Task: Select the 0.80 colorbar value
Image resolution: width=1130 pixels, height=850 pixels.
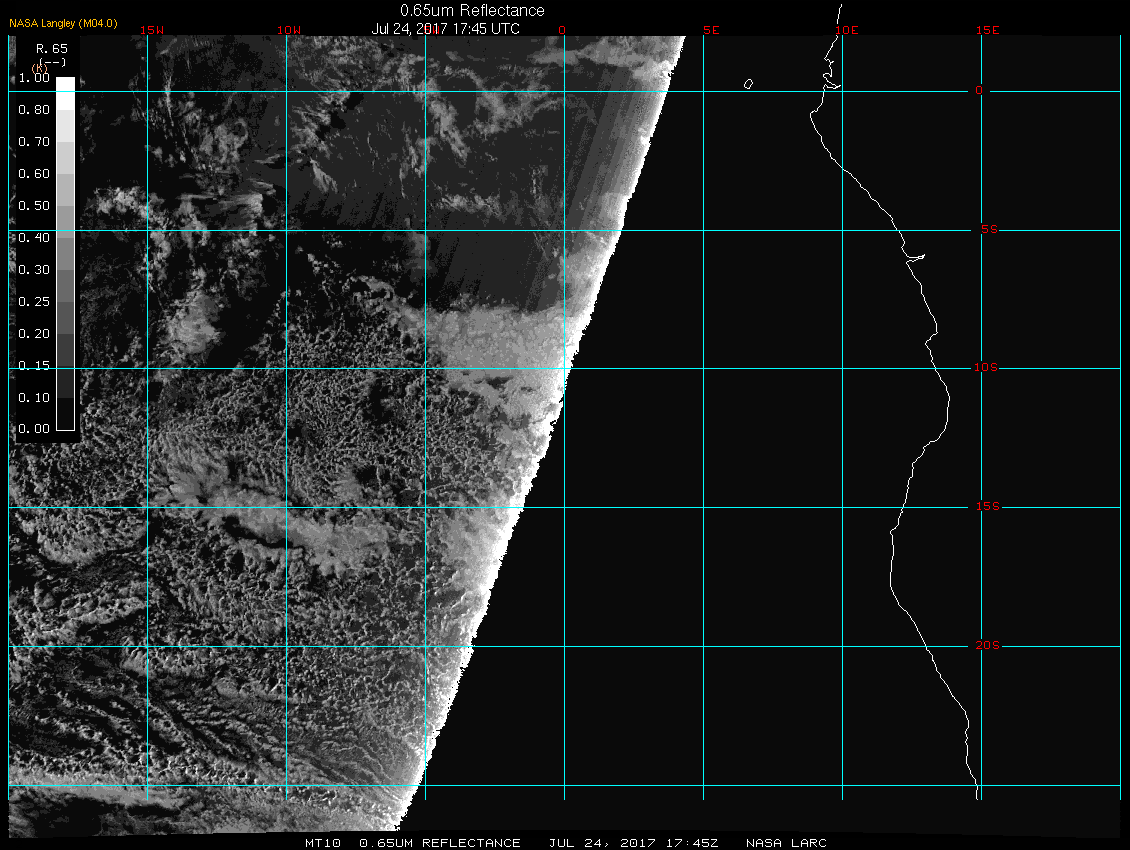Action: [x=34, y=110]
